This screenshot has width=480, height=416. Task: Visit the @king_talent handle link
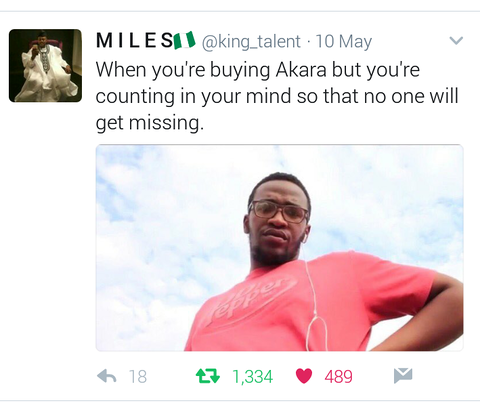click(251, 42)
